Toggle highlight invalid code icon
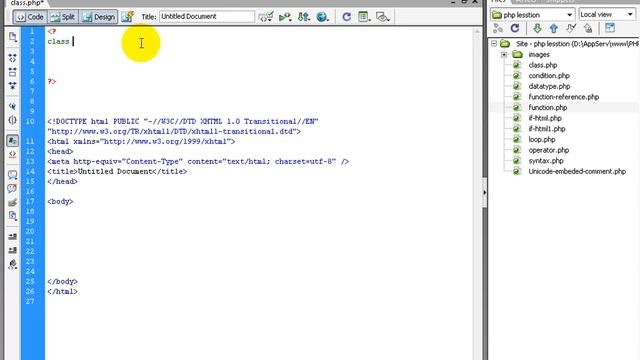The width and height of the screenshot is (640, 360). point(13,154)
